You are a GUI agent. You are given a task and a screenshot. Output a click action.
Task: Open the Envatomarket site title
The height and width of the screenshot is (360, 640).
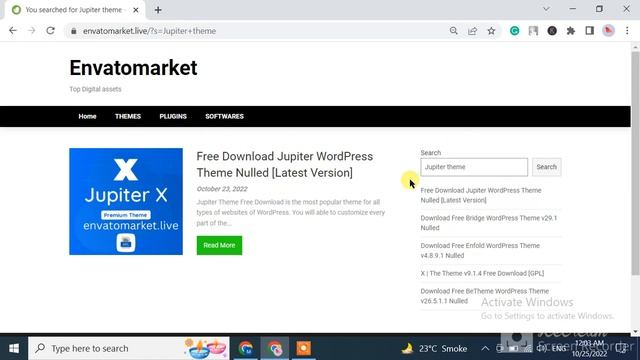133,68
